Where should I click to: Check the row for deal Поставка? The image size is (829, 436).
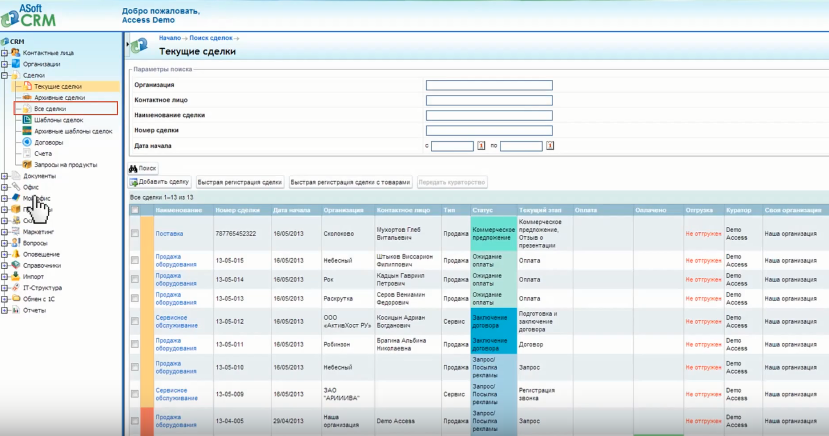(x=135, y=233)
